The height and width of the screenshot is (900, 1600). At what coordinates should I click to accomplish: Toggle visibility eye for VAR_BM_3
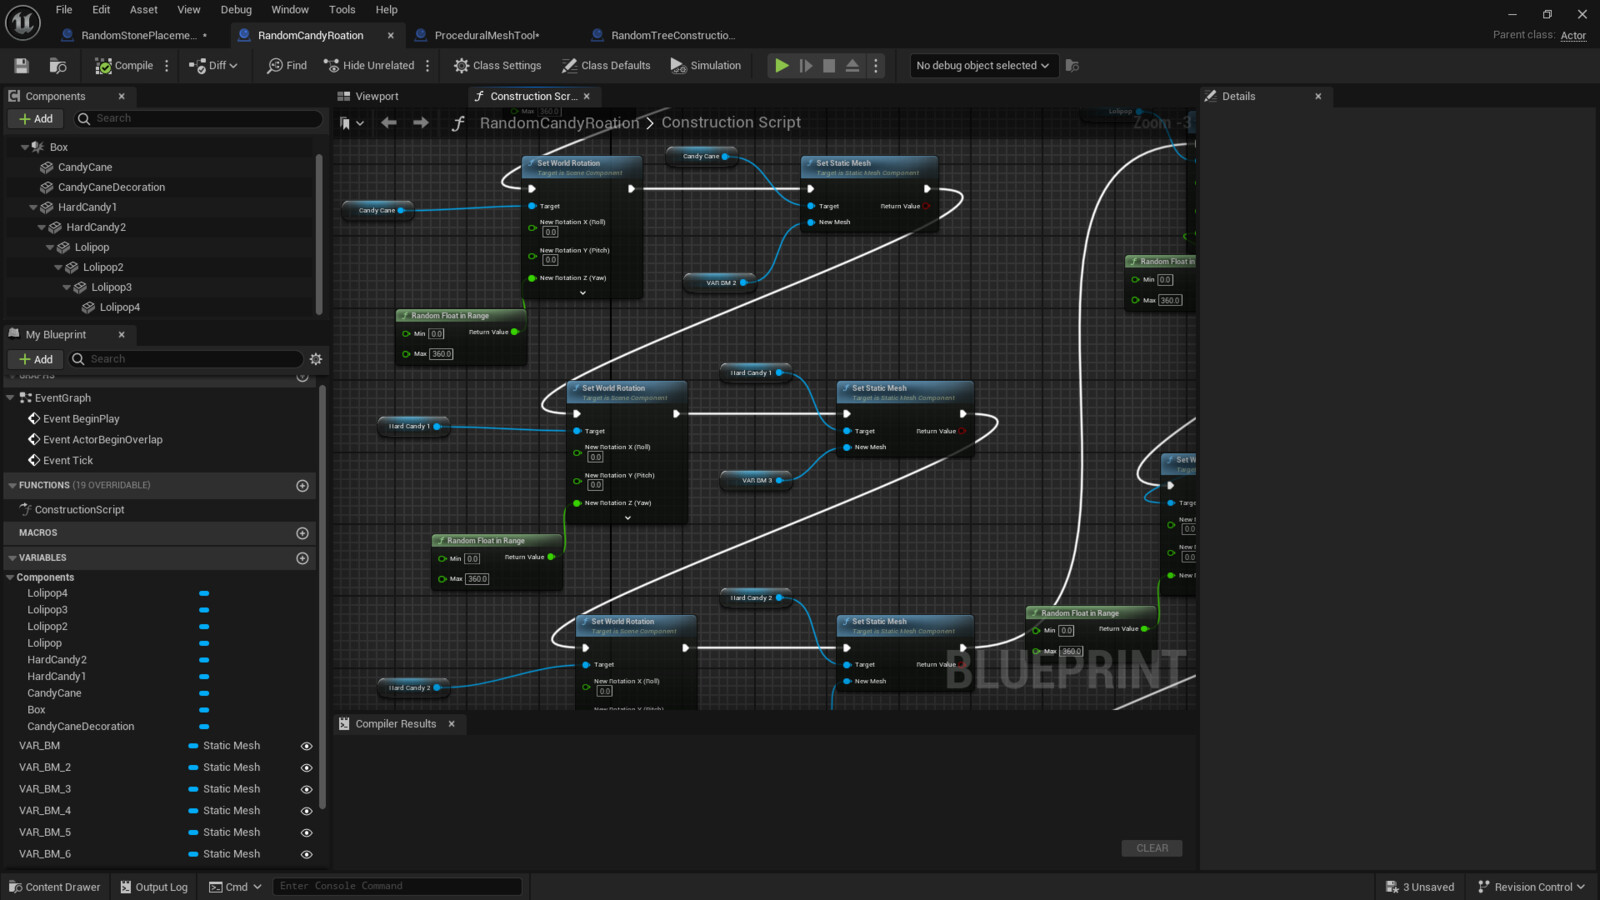tap(307, 790)
